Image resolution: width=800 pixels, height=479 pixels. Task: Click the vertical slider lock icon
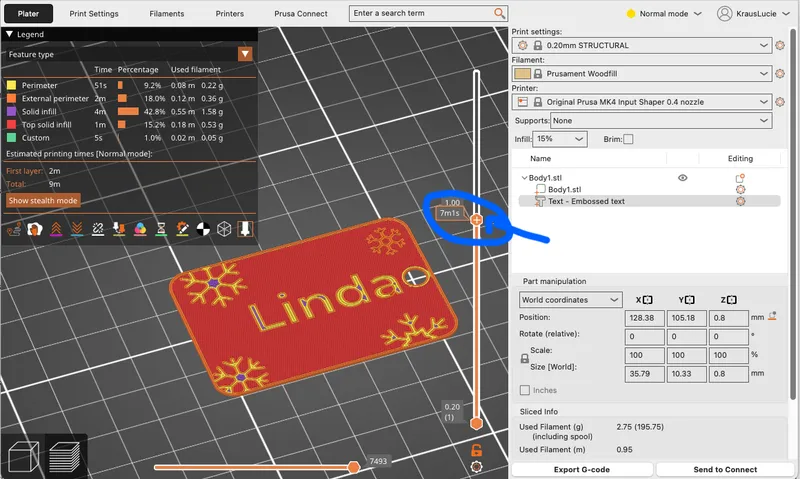click(x=477, y=450)
